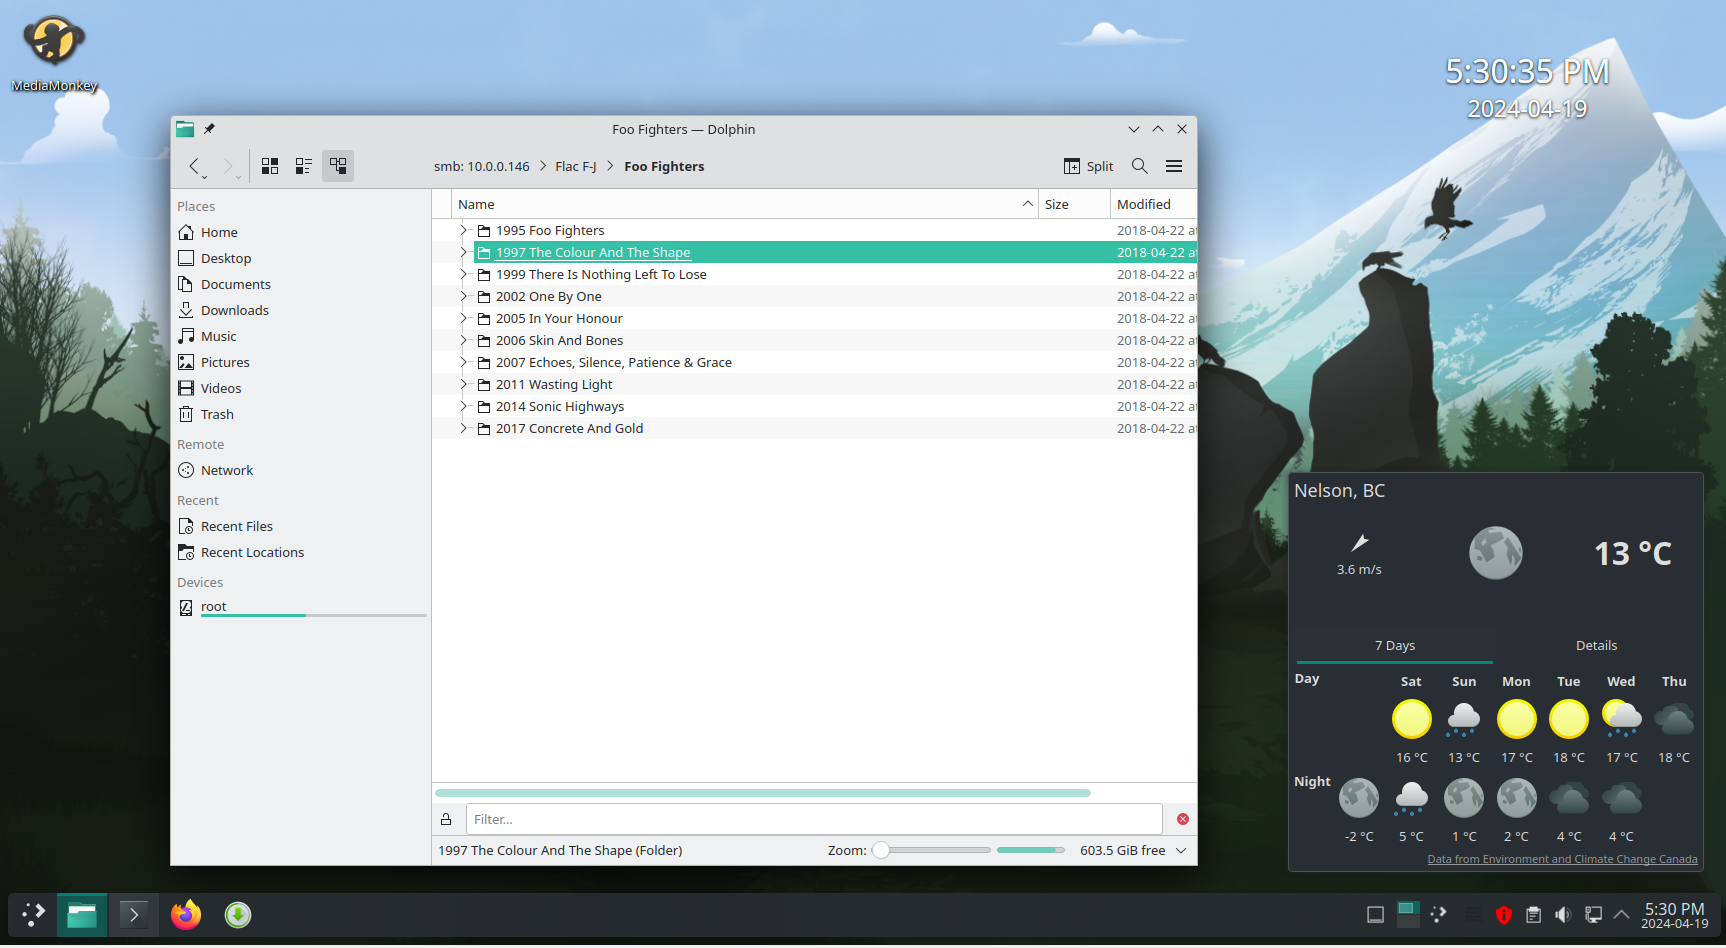The image size is (1726, 948).
Task: Open volume control in system tray
Action: pyautogui.click(x=1563, y=914)
